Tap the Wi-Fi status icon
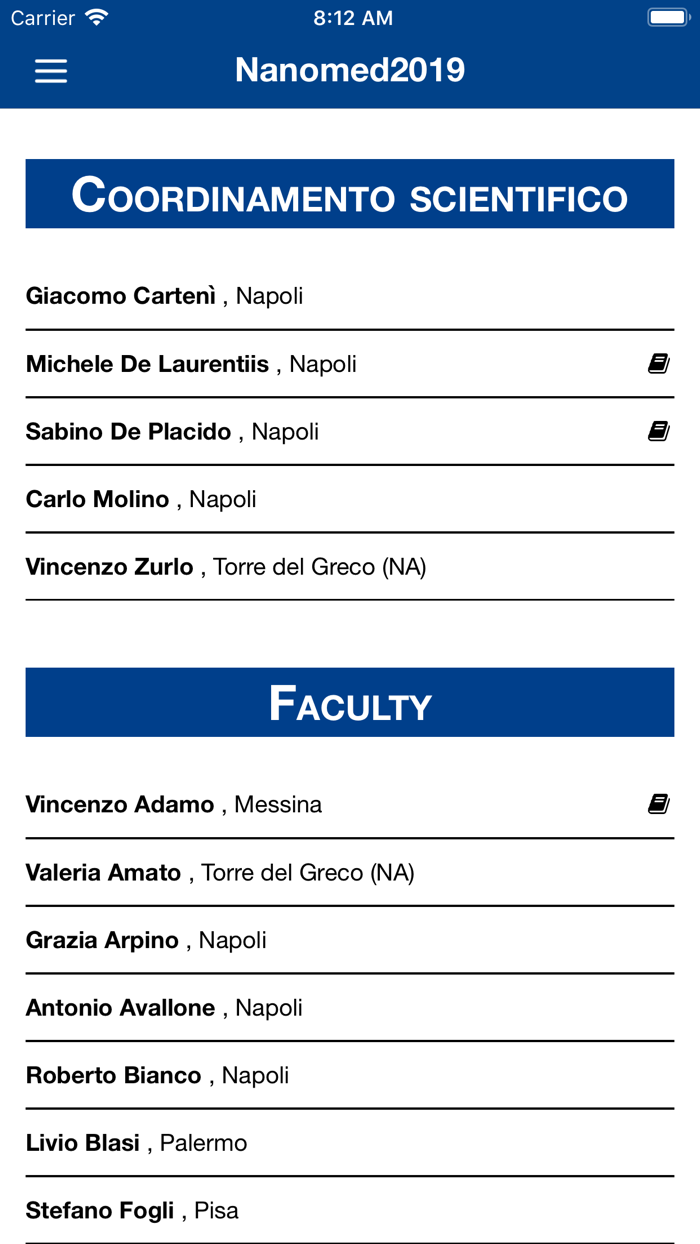The width and height of the screenshot is (700, 1244). pos(96,18)
